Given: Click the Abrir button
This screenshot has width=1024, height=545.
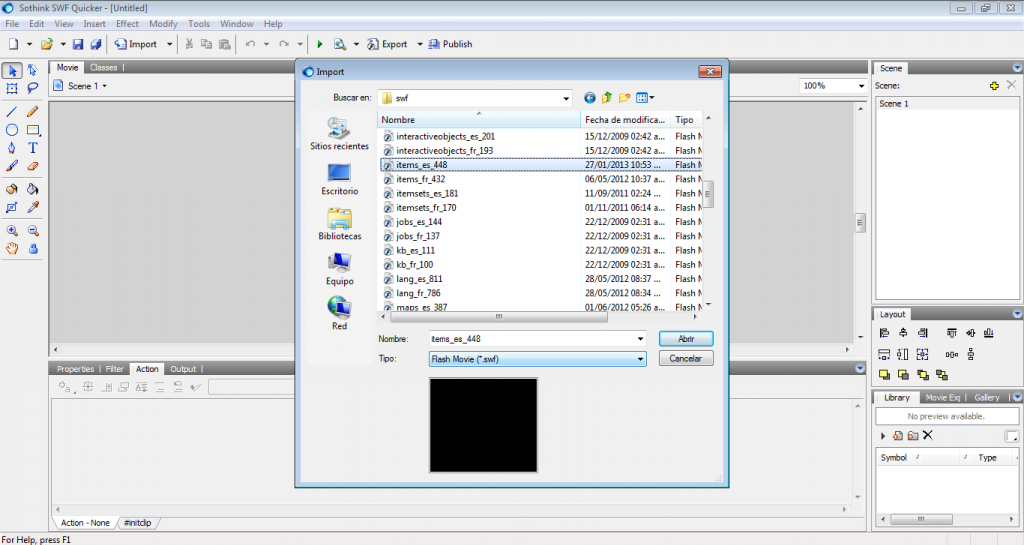Looking at the screenshot, I should (x=686, y=339).
